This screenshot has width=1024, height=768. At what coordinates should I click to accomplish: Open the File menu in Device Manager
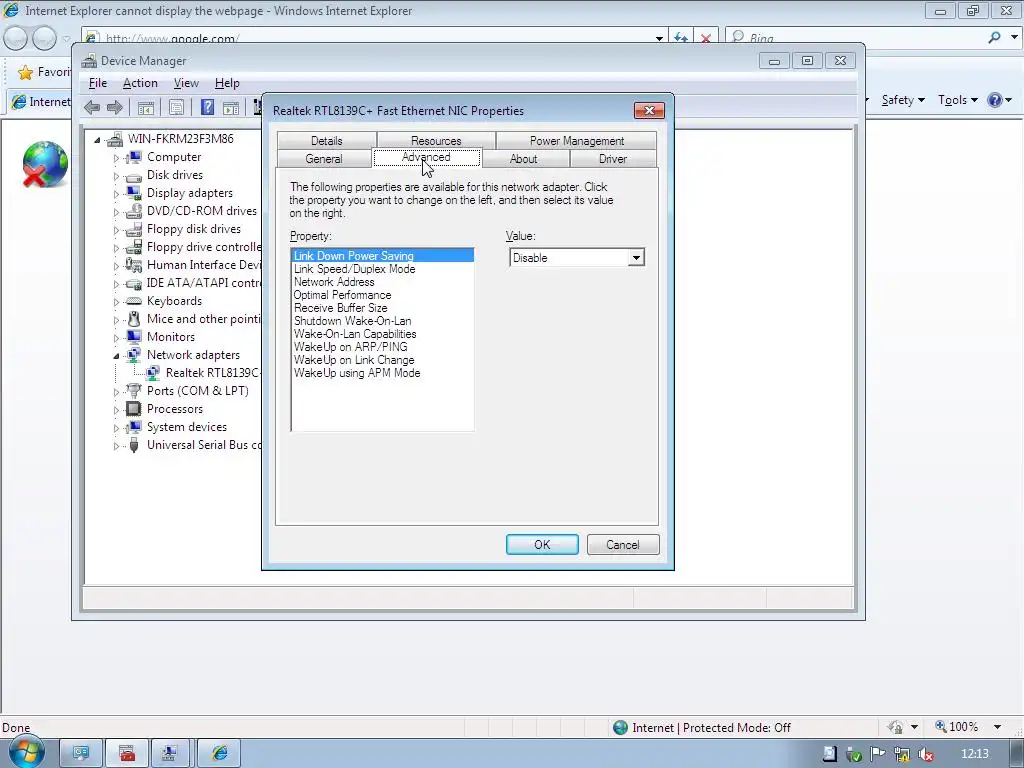98,83
